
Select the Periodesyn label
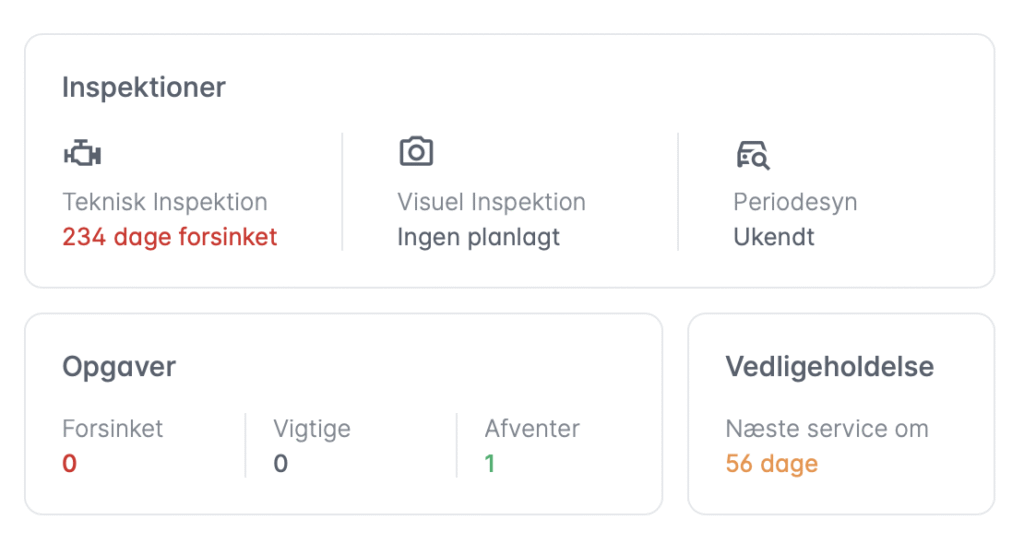tap(795, 202)
